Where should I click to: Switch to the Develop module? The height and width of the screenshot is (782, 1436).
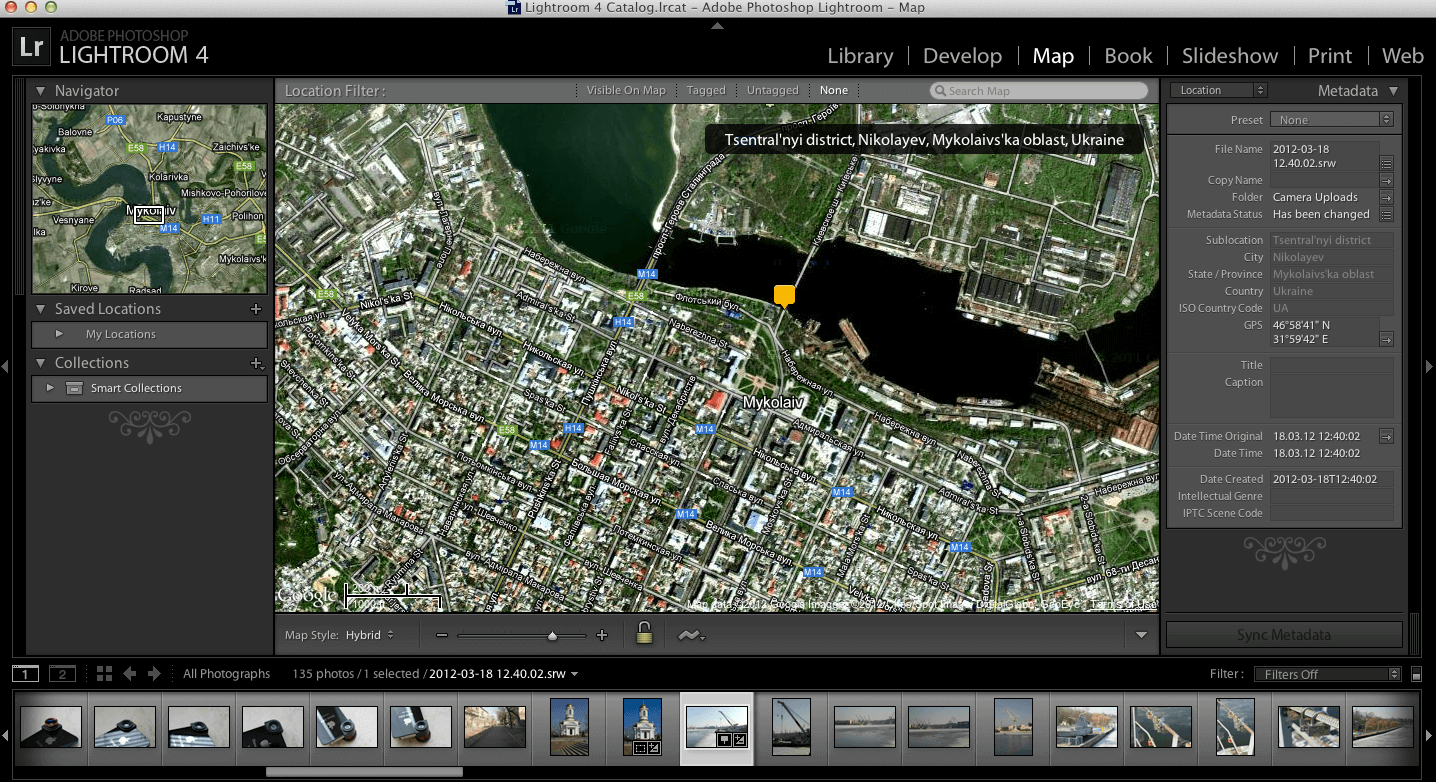coord(962,56)
